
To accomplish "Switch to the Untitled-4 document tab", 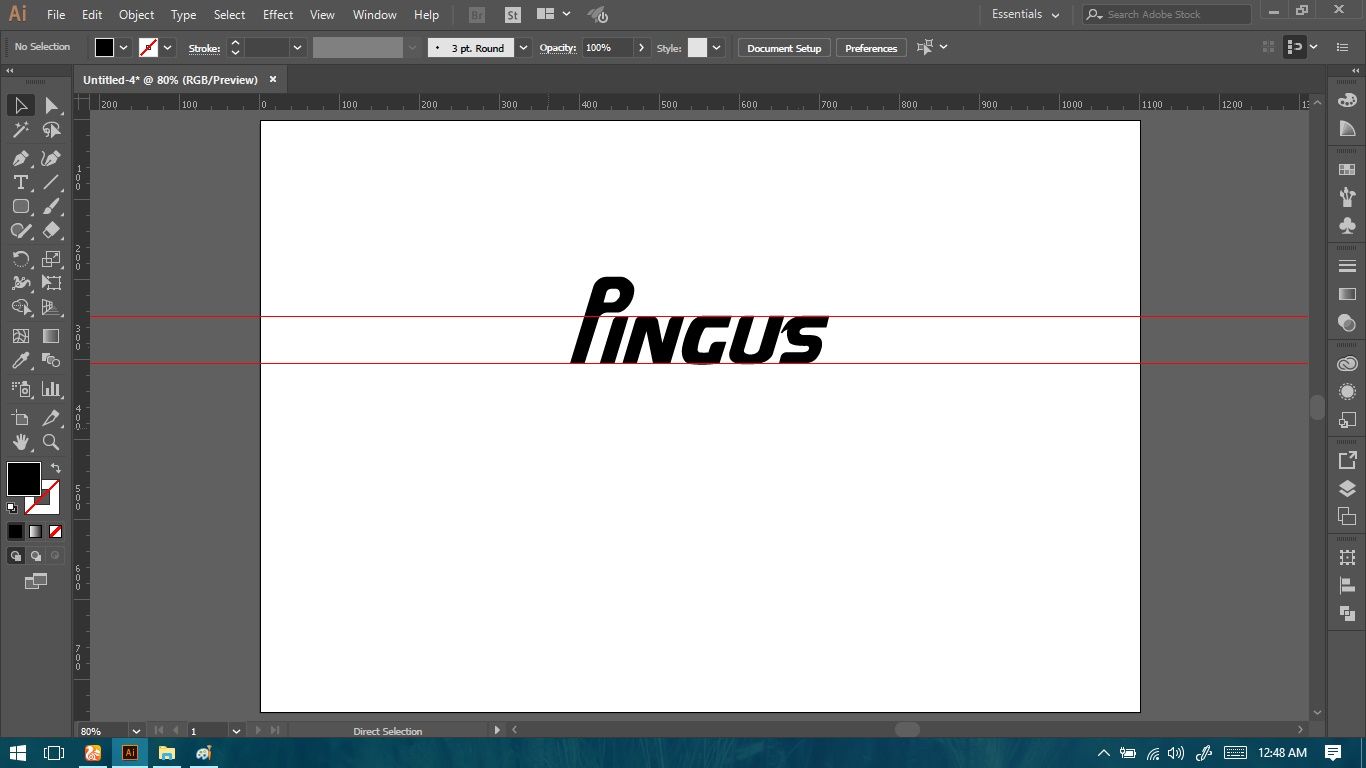I will coord(170,80).
